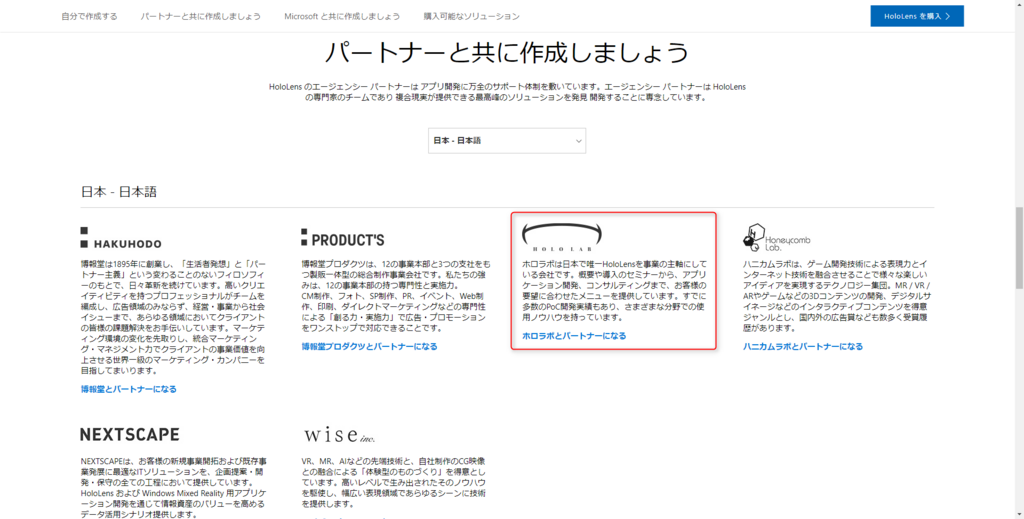This screenshot has width=1024, height=519.
Task: Click the HOLO LAB logo
Action: click(x=562, y=238)
